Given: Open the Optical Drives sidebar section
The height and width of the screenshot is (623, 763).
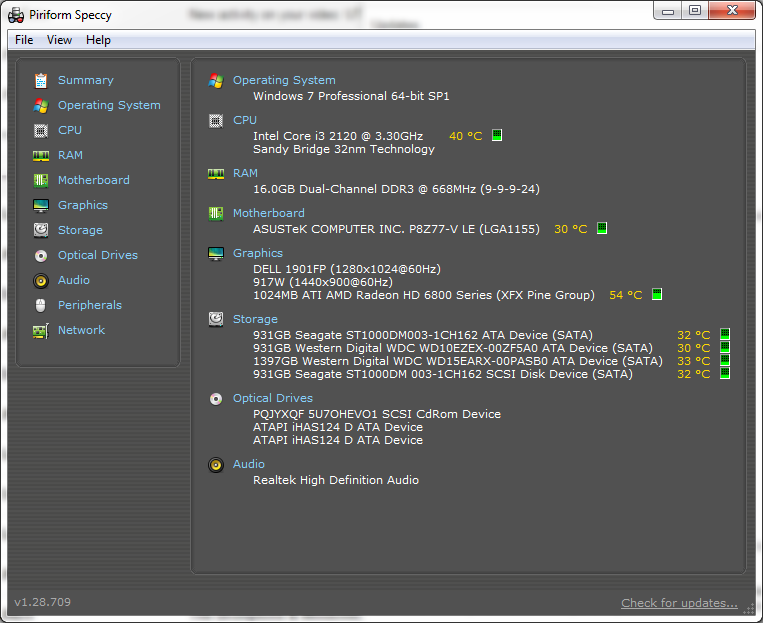Looking at the screenshot, I should [98, 255].
